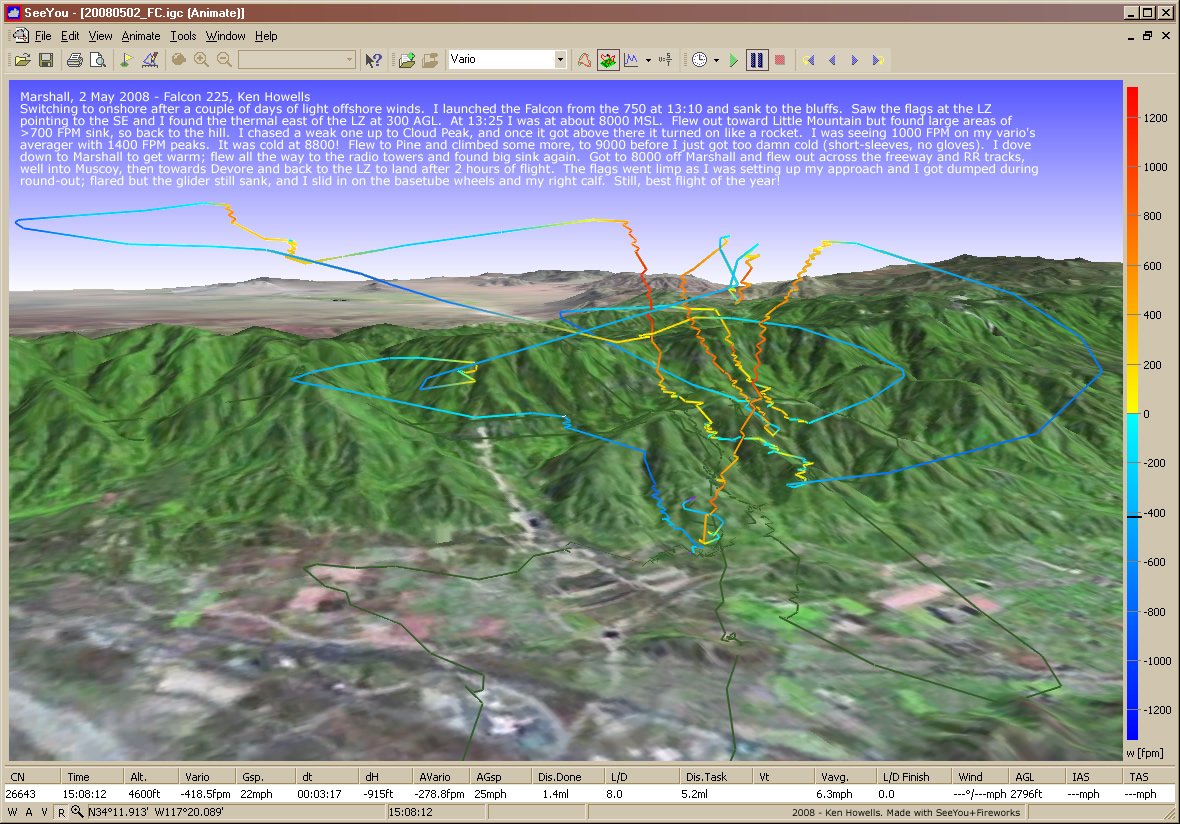Click the Open file folder icon

tap(21, 60)
